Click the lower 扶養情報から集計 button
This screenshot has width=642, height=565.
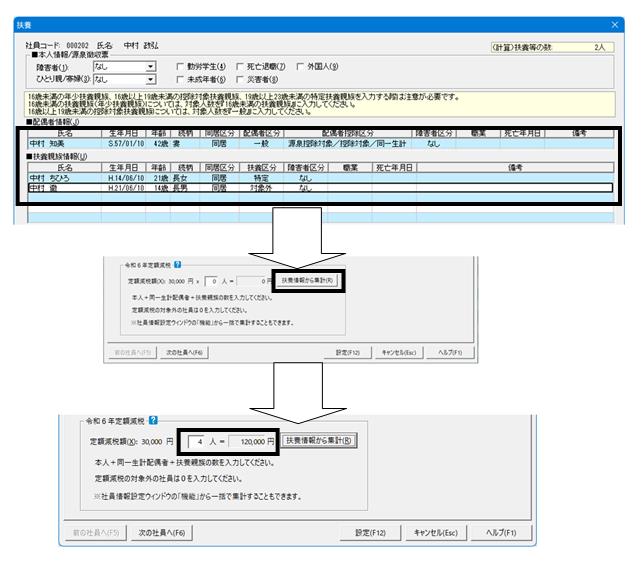click(319, 441)
